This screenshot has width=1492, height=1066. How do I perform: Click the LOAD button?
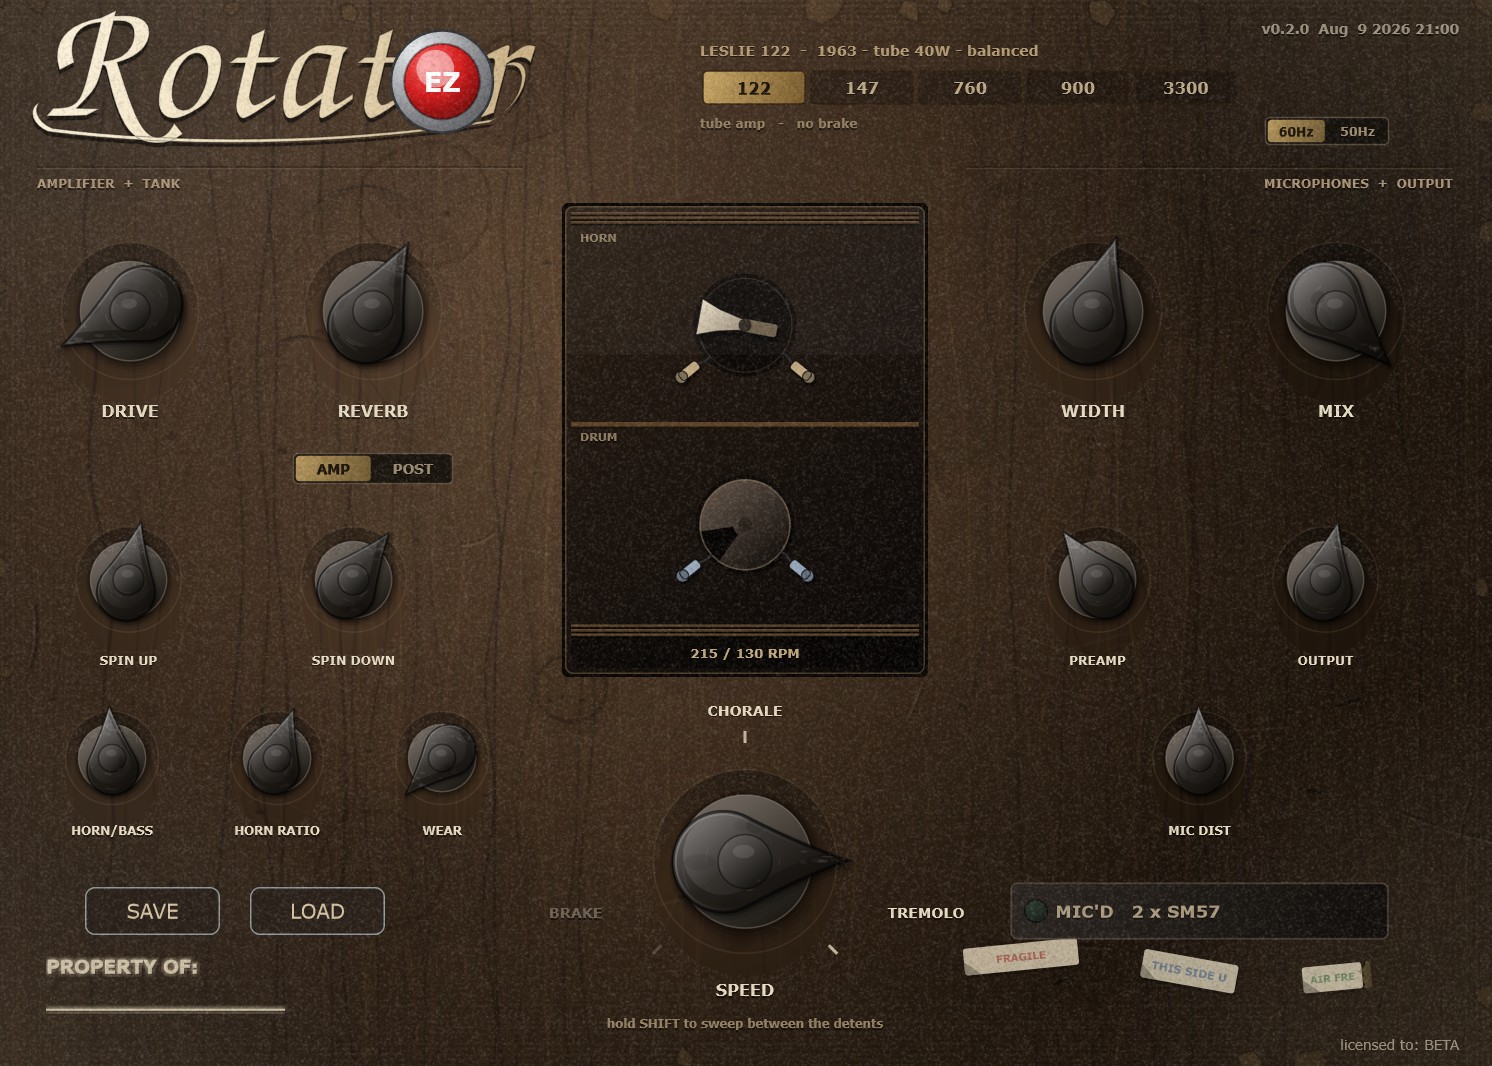(317, 911)
